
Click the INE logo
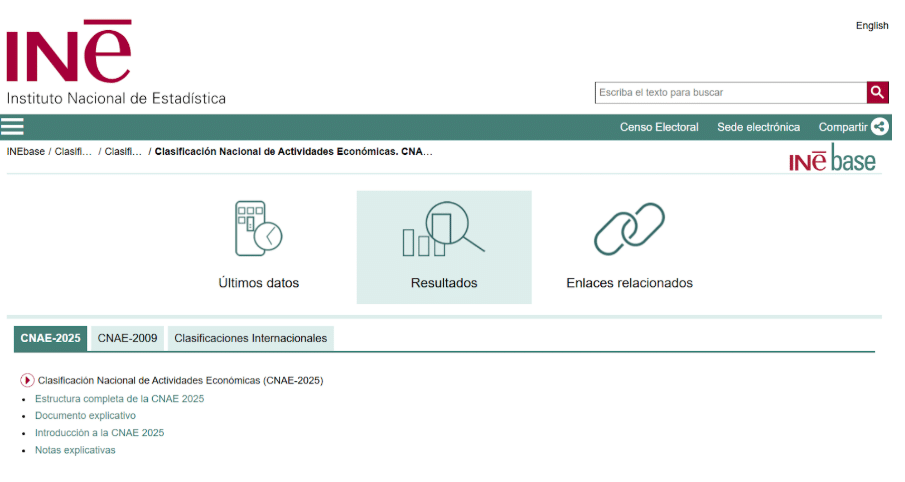[x=69, y=51]
